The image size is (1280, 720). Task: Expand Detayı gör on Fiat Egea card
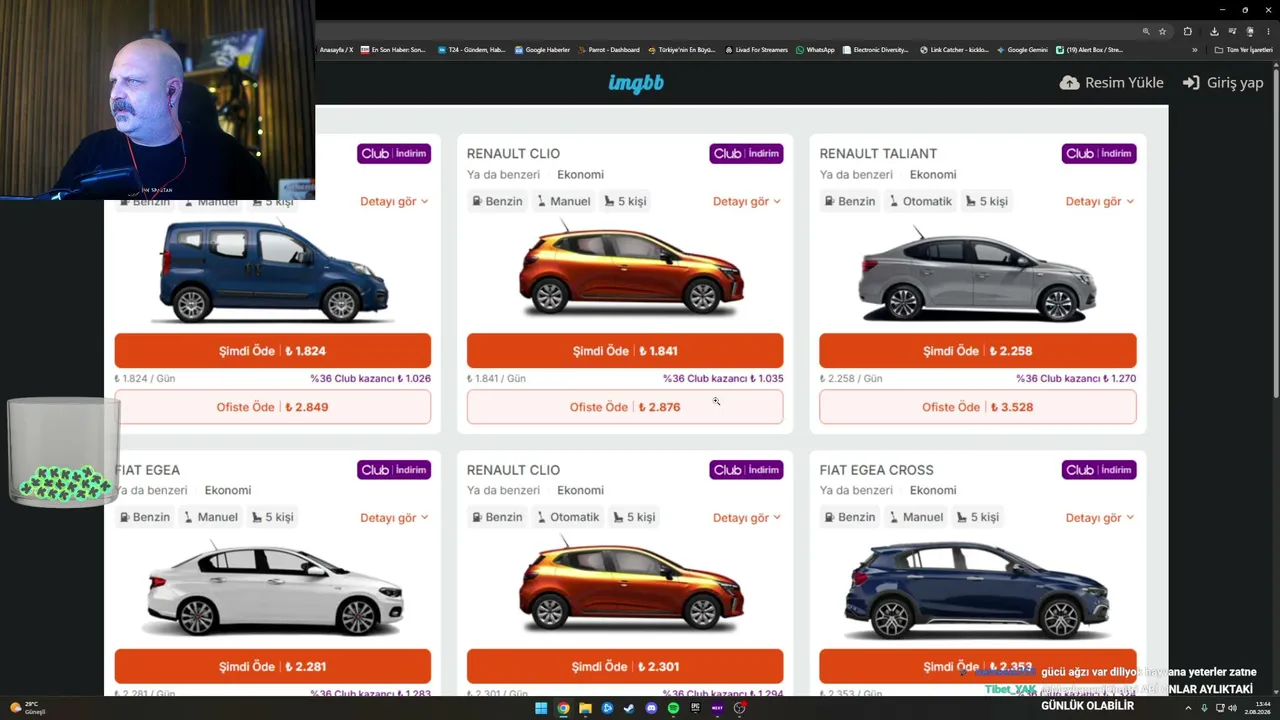(394, 518)
